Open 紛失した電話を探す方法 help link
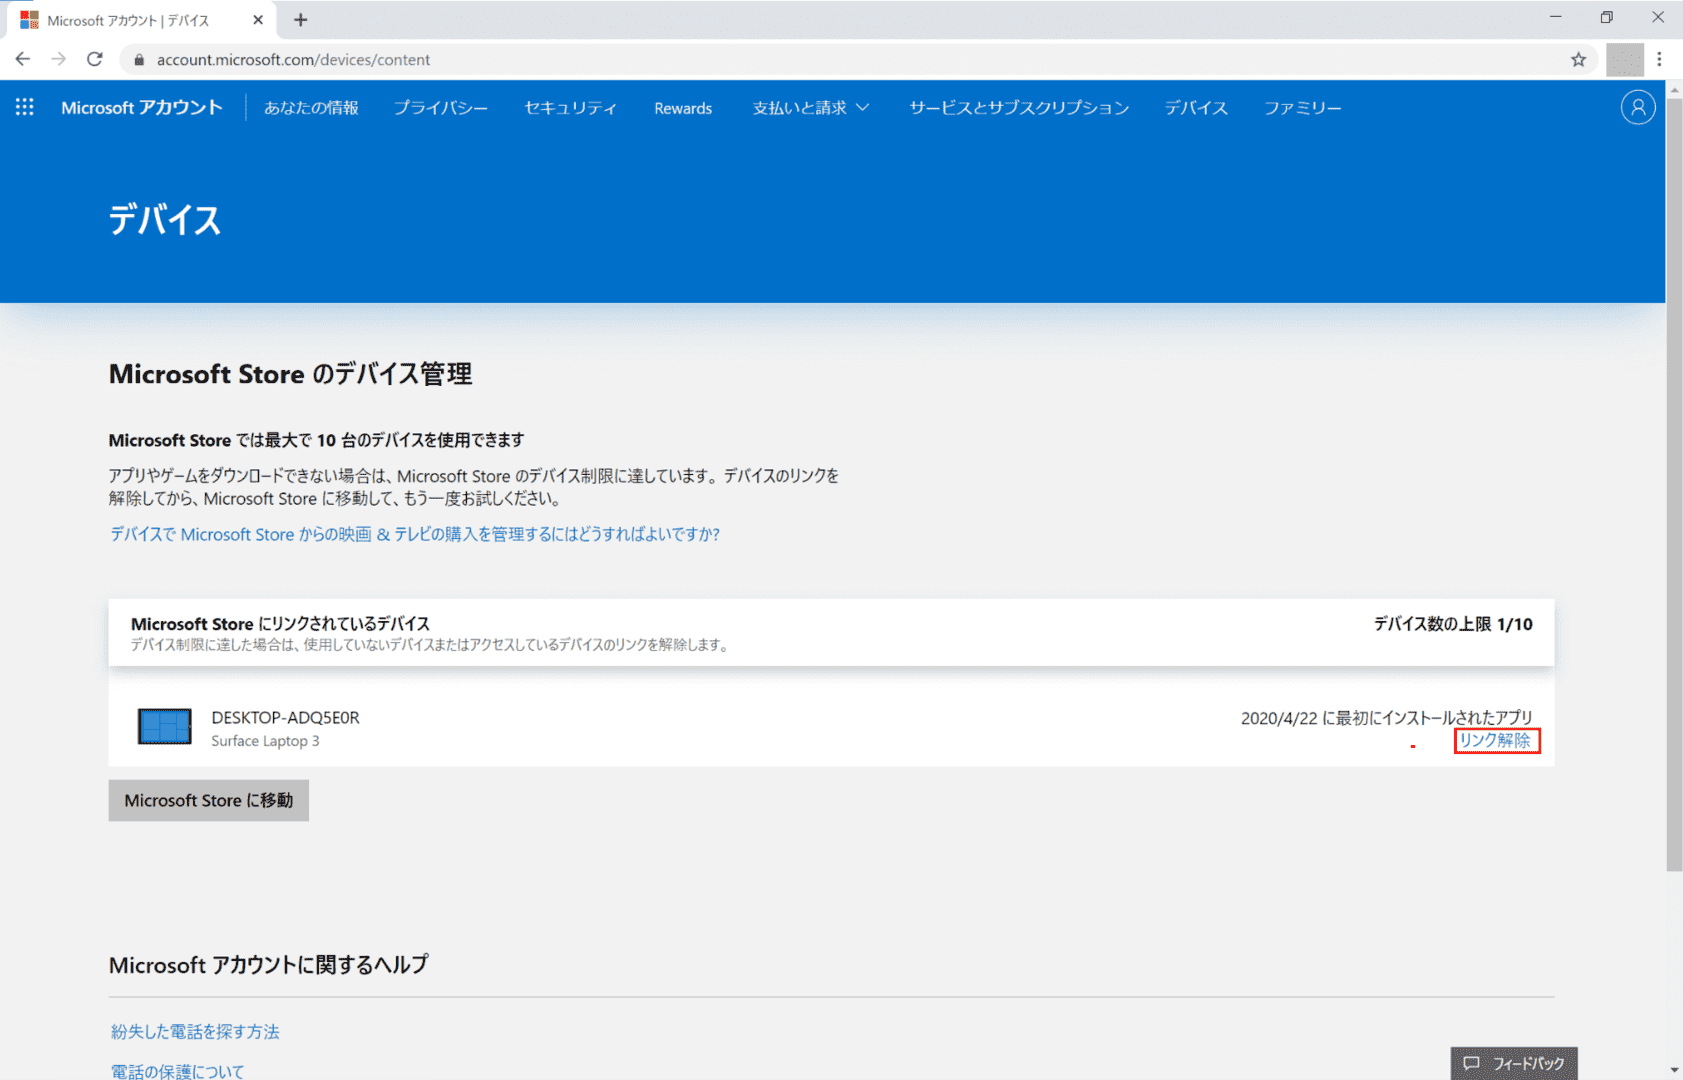The width and height of the screenshot is (1683, 1080). click(195, 1032)
